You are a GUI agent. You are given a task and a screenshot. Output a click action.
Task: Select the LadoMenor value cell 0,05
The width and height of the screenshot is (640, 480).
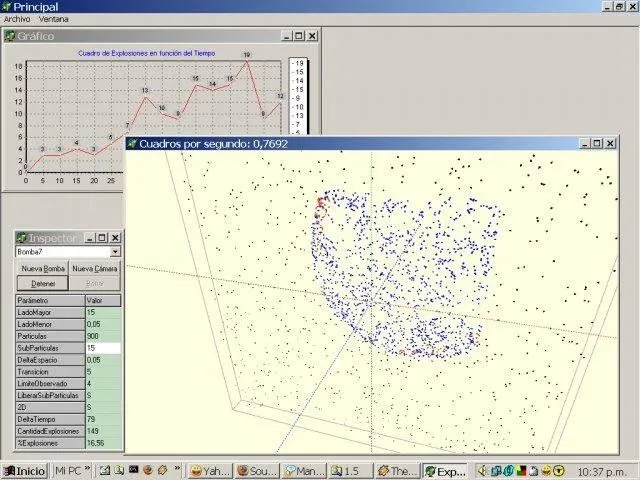click(103, 324)
